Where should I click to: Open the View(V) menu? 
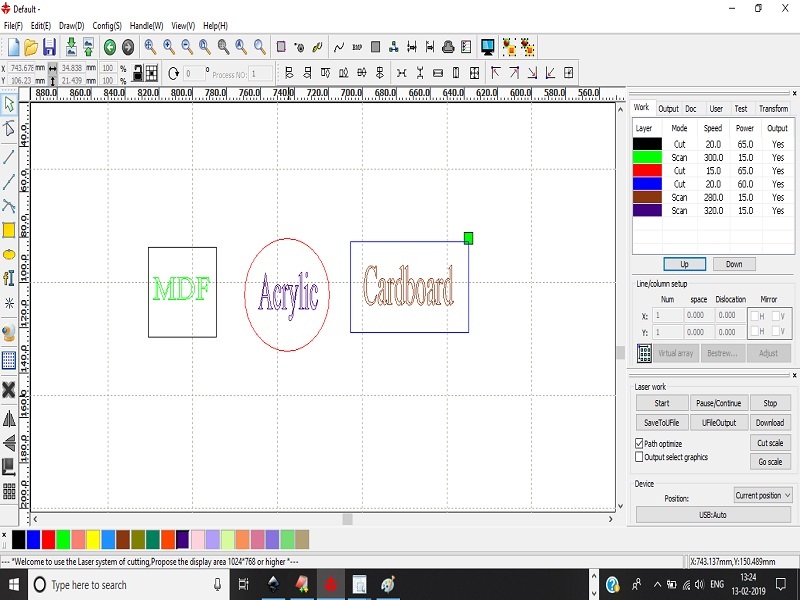[x=183, y=26]
